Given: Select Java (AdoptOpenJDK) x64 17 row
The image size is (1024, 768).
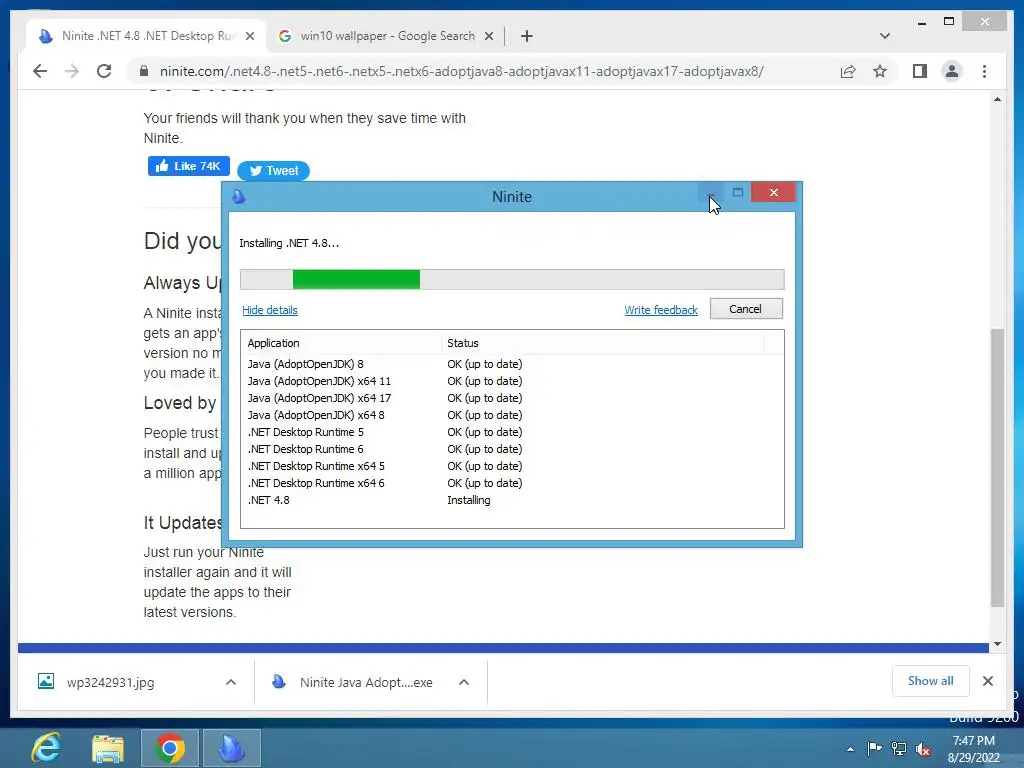Looking at the screenshot, I should coord(512,398).
